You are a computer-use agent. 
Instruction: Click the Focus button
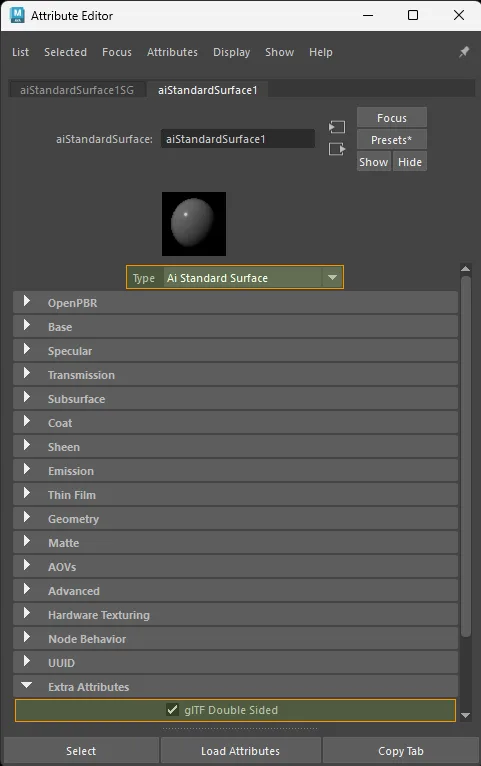pyautogui.click(x=392, y=118)
